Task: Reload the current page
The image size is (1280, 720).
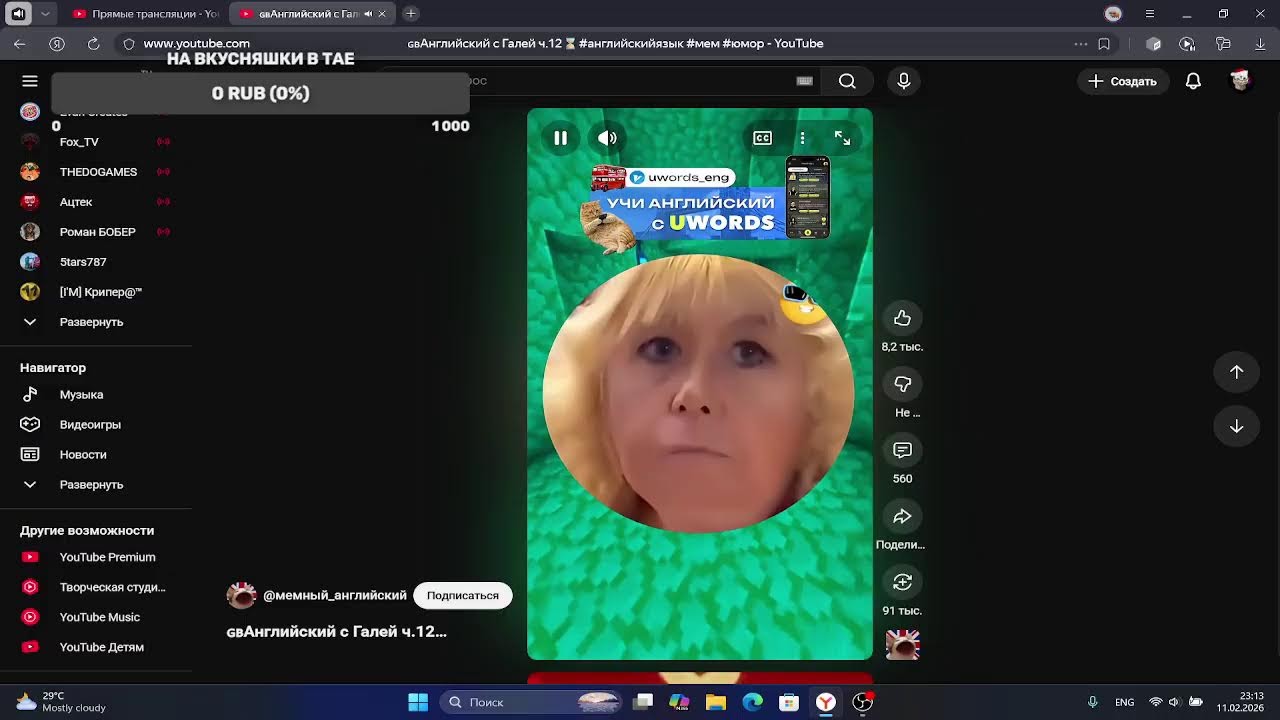Action: pyautogui.click(x=93, y=44)
